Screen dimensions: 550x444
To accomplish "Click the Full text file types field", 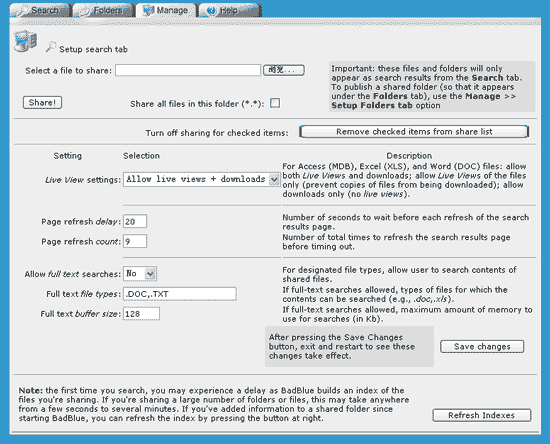I will 180,294.
